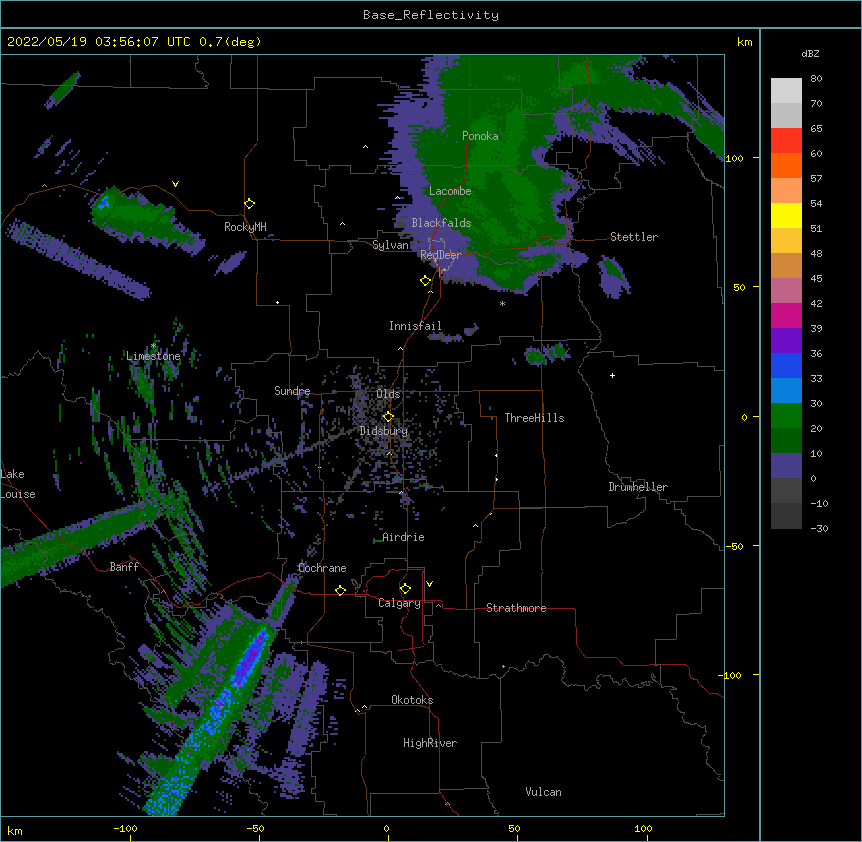862x842 pixels.
Task: Pick the purple 36–39 dBZ legend swatch
Action: [x=786, y=341]
